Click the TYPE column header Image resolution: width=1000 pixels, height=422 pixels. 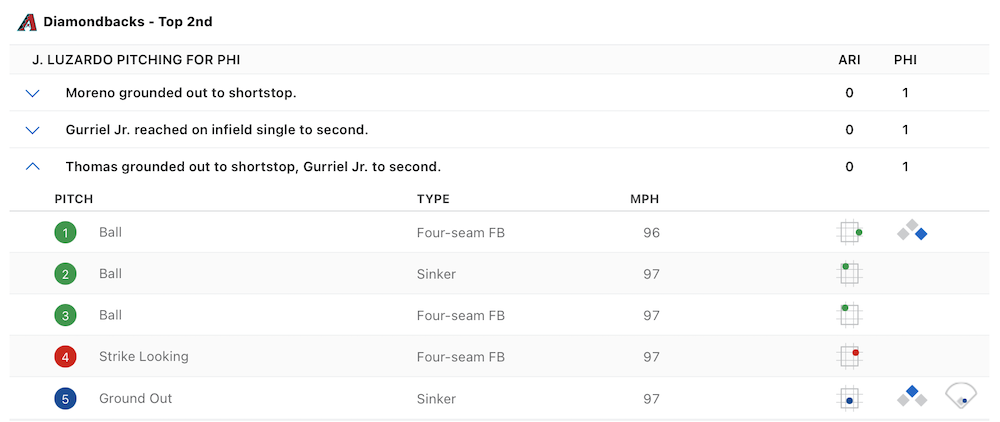433,199
